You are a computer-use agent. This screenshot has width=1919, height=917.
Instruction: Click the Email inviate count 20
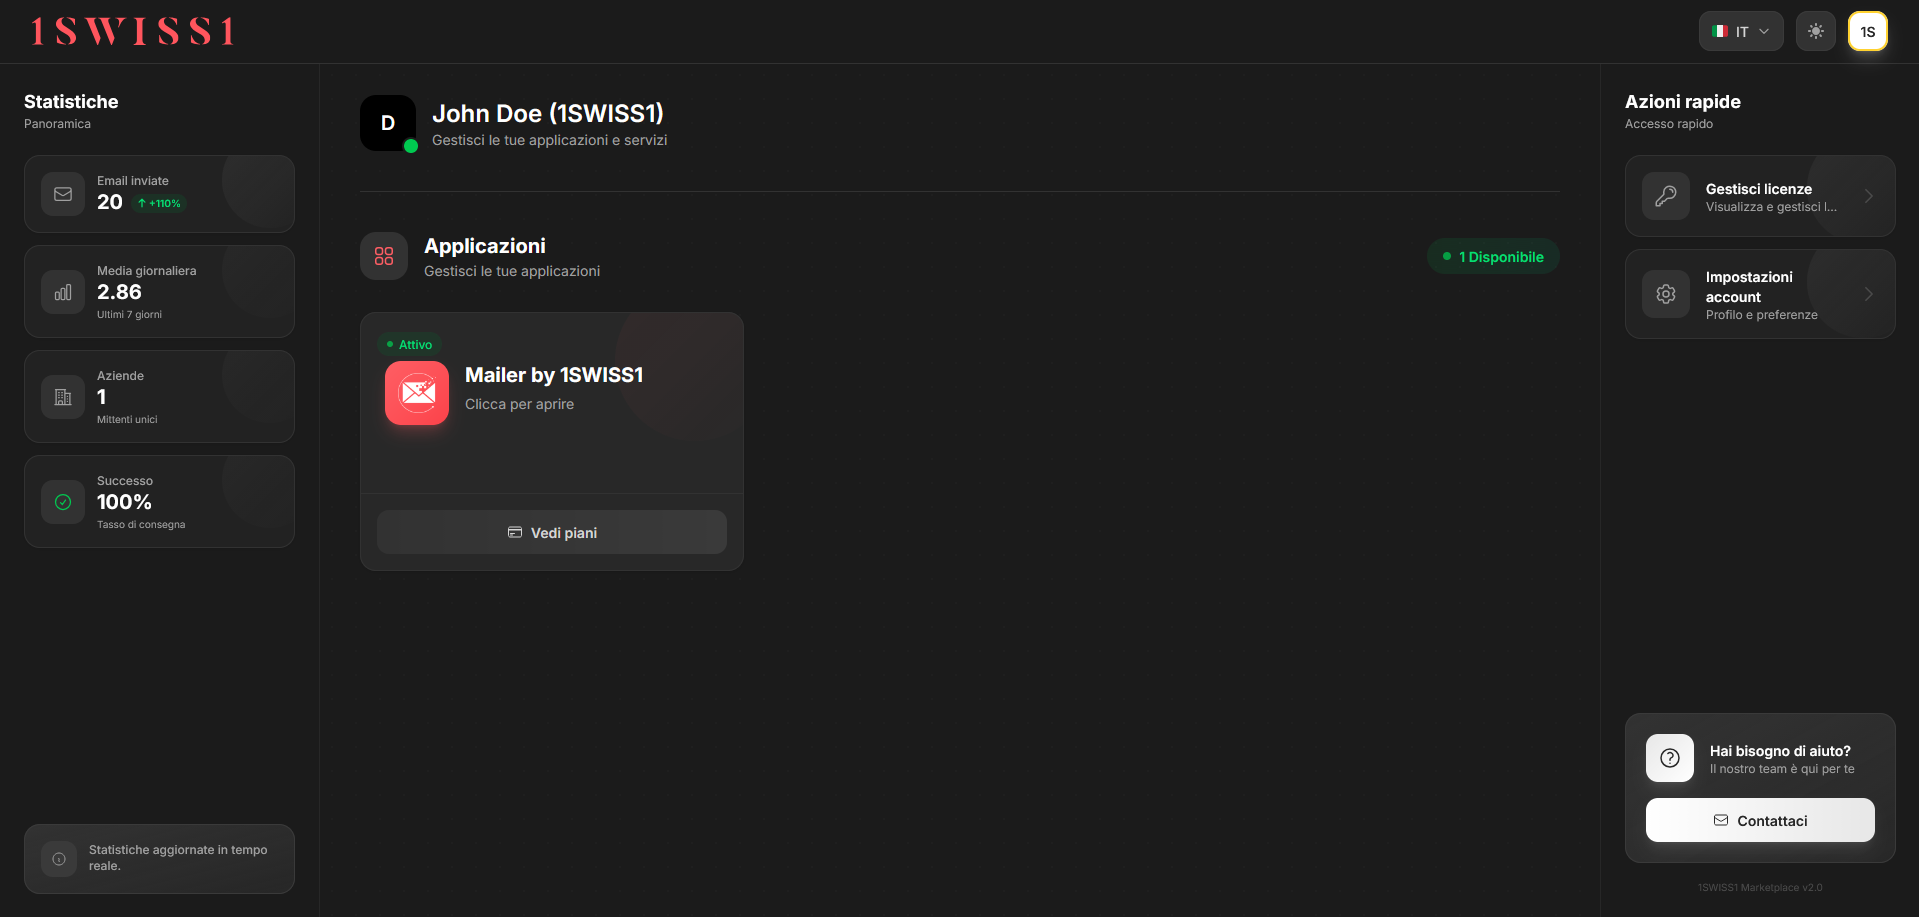click(x=110, y=202)
